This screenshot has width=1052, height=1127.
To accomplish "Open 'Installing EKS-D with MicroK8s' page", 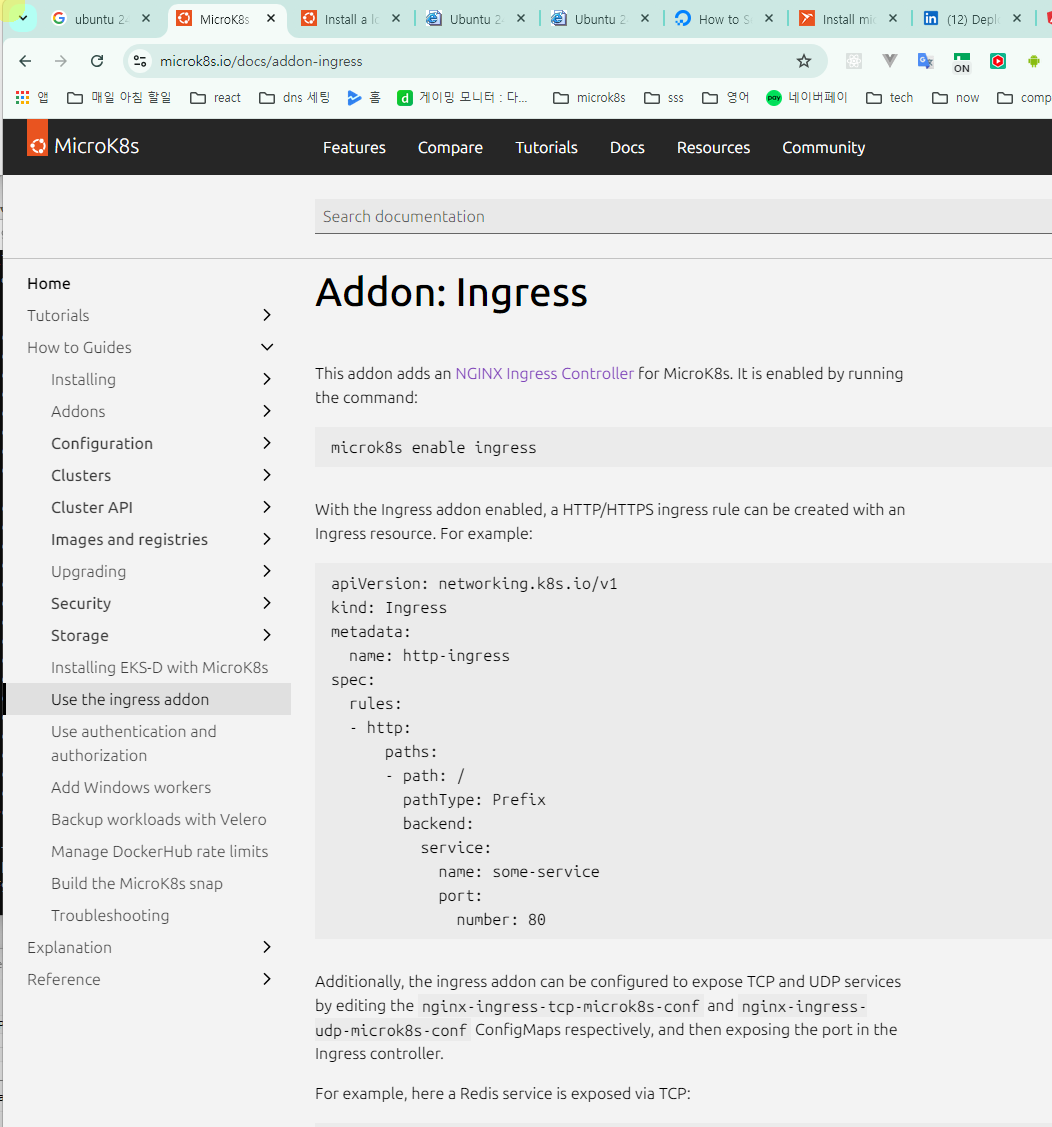I will pyautogui.click(x=160, y=667).
